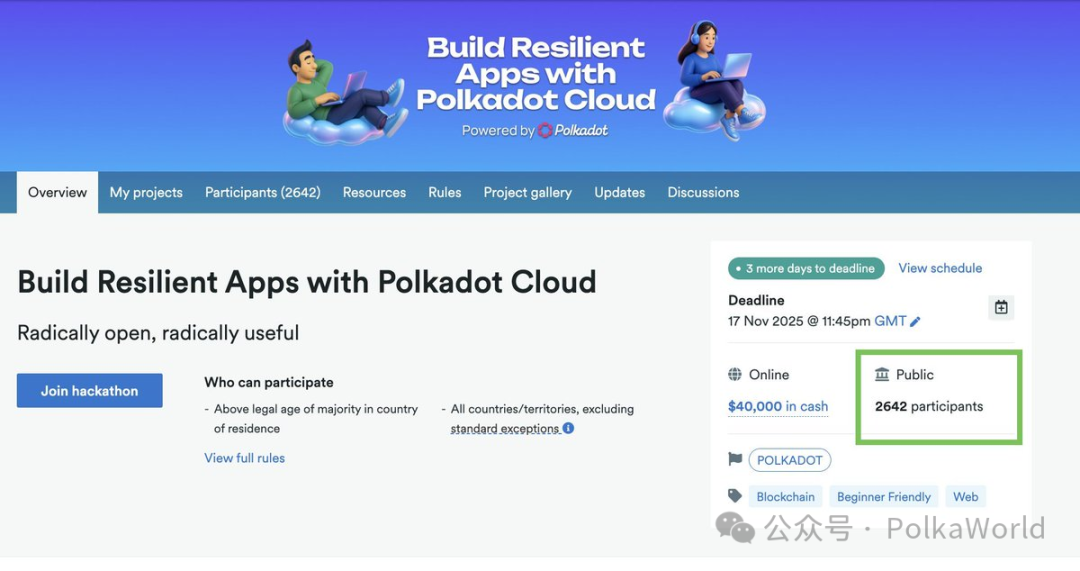Click the globe icon next to Online

pyautogui.click(x=735, y=374)
